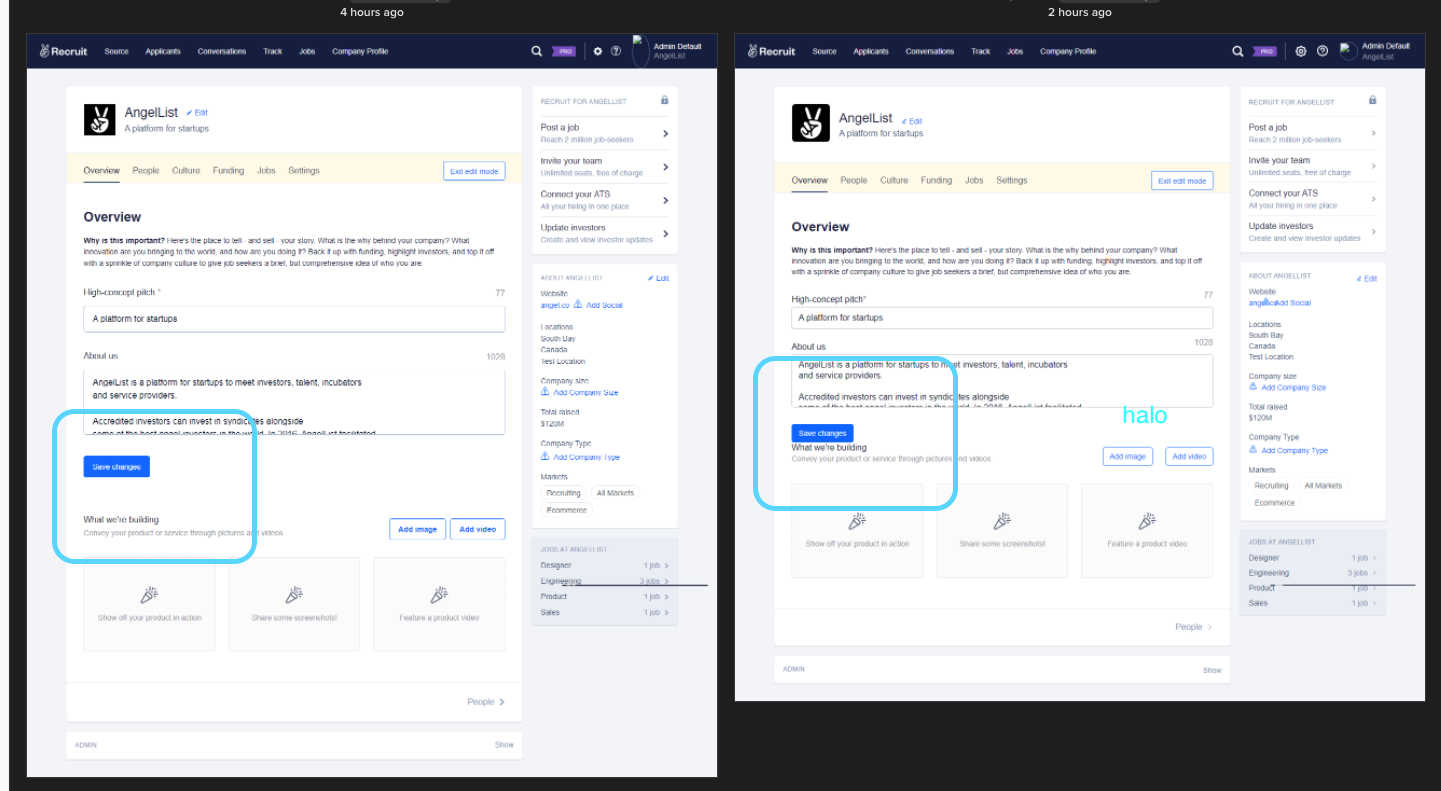Open the Designer jobs chevron in the left screenshot
This screenshot has height=791, width=1441.
click(667, 566)
